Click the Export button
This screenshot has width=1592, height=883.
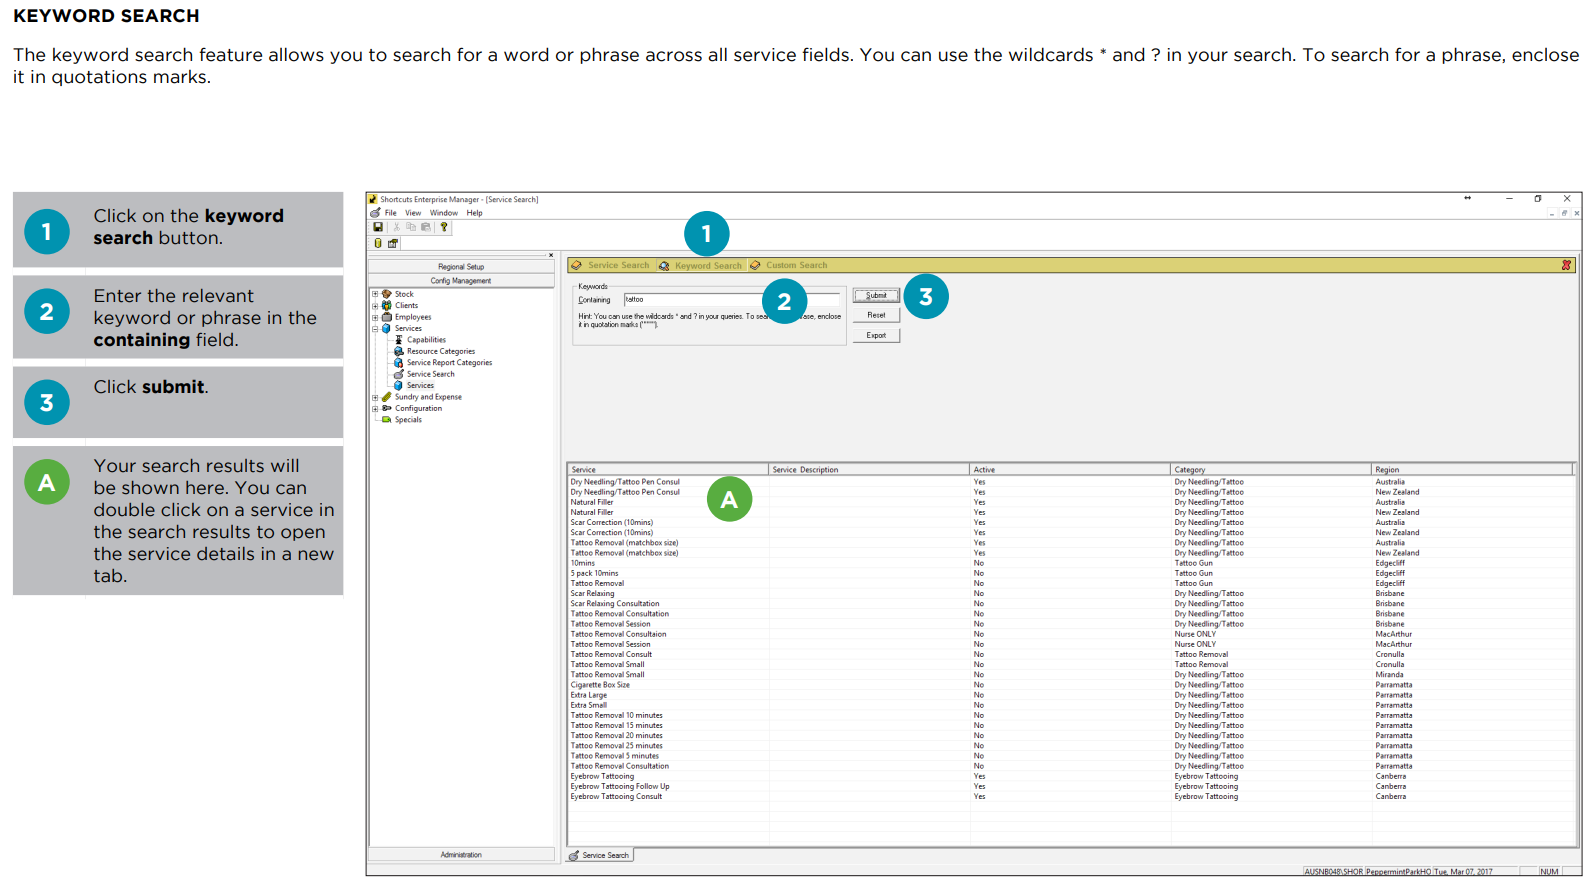pyautogui.click(x=876, y=335)
